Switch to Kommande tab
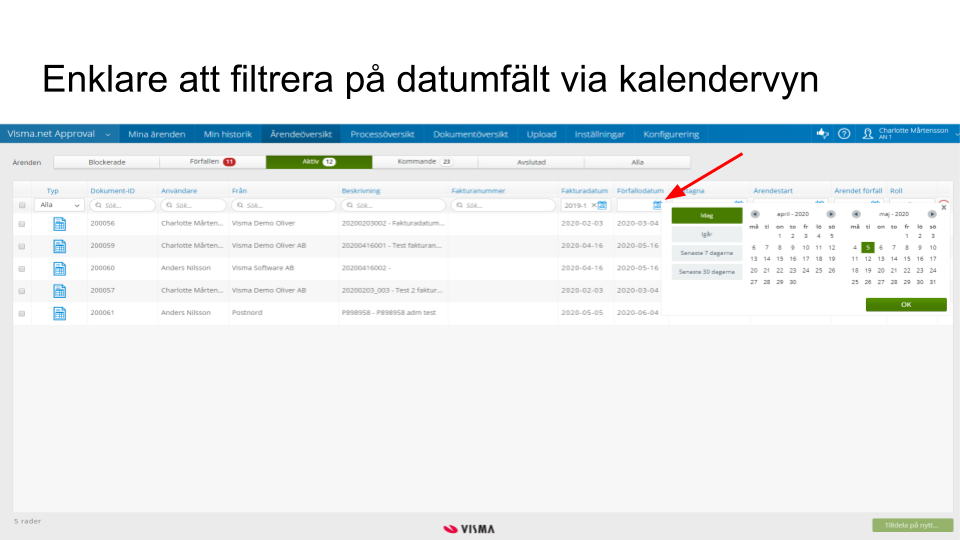The image size is (960, 540). (425, 162)
